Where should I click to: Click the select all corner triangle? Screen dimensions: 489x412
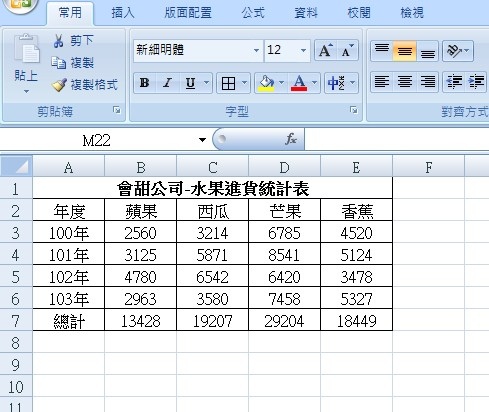[17, 166]
